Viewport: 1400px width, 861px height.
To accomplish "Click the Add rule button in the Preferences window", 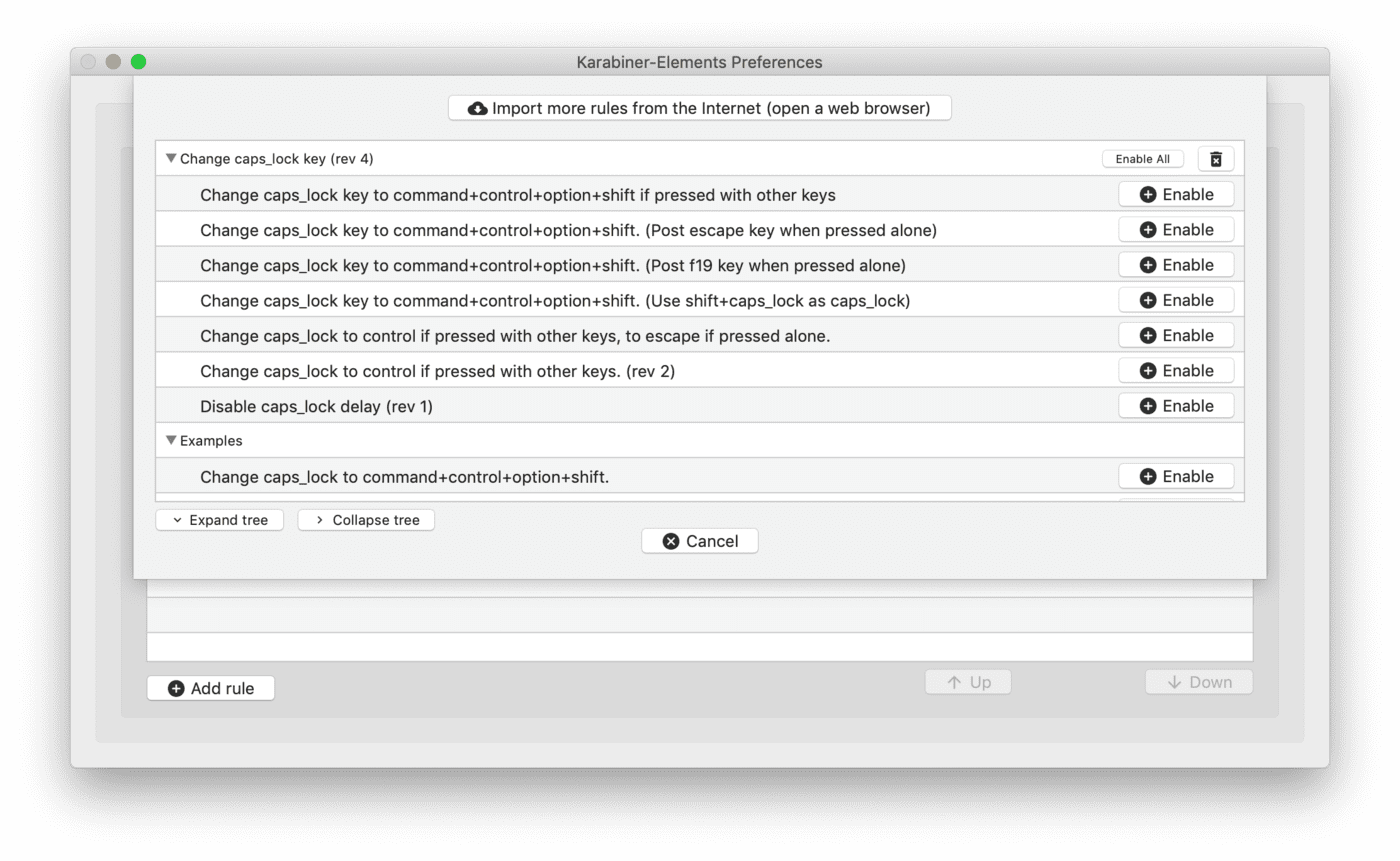I will 211,688.
